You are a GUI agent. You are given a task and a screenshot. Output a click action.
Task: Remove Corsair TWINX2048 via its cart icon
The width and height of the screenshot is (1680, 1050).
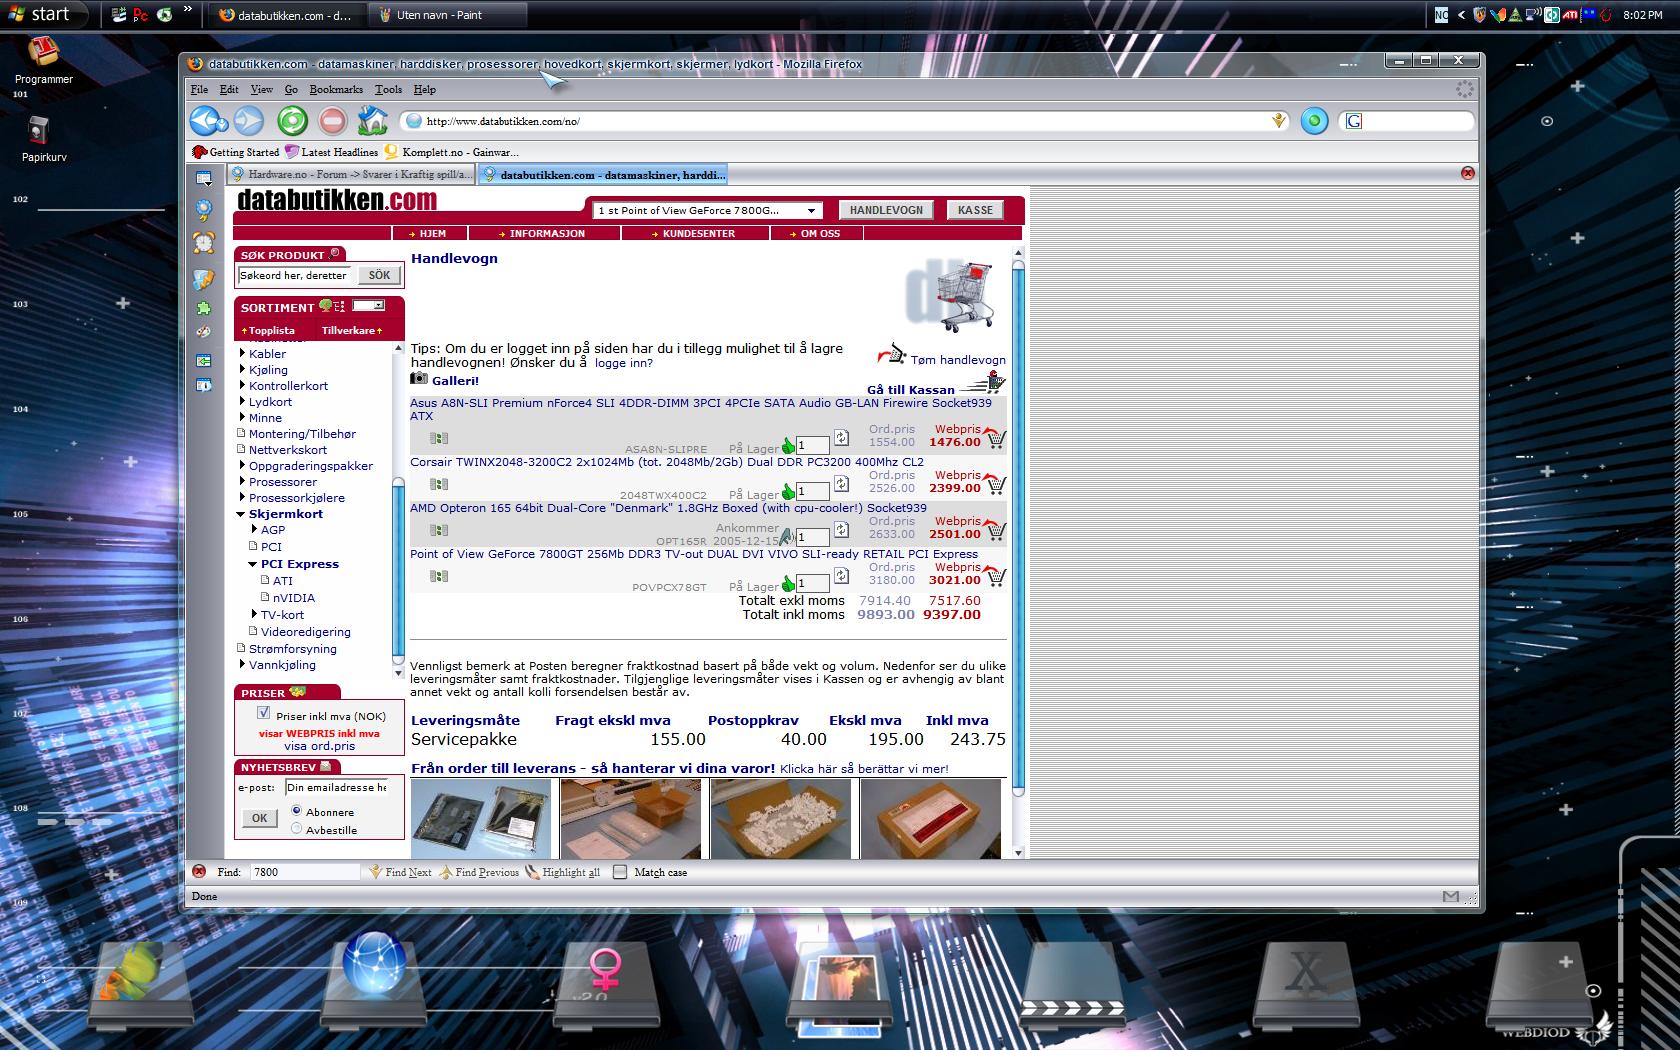(x=994, y=483)
